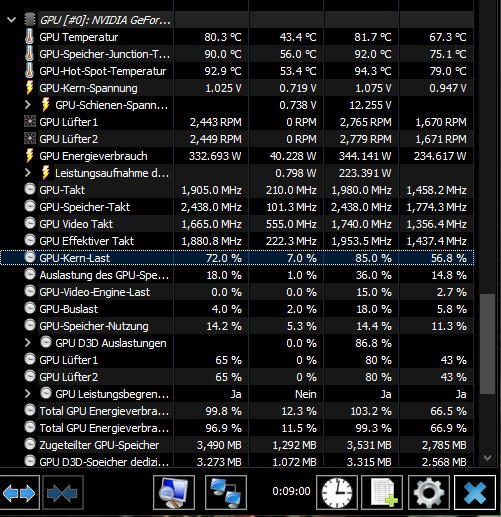Expand the Leistungsaufnahme row
This screenshot has height=517, width=501.
point(28,173)
